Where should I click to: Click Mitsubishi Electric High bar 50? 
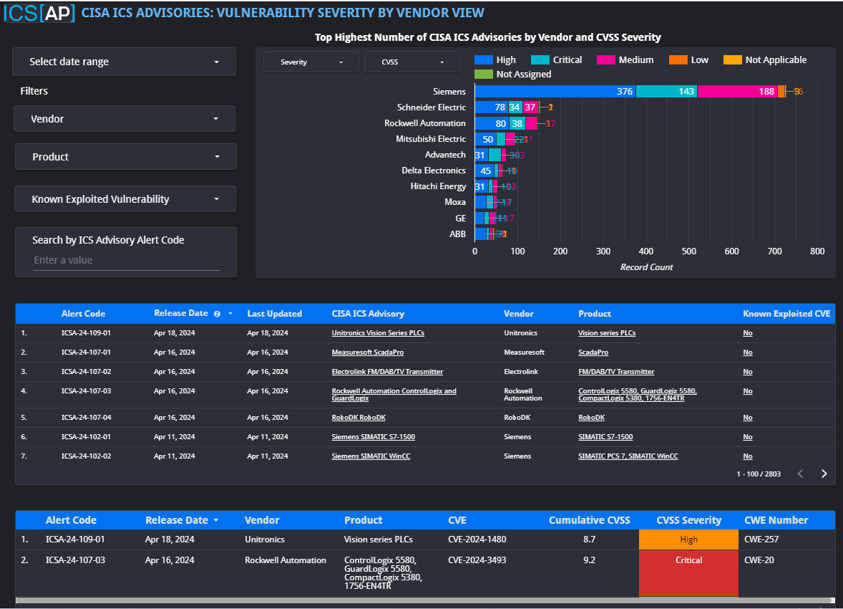(486, 139)
